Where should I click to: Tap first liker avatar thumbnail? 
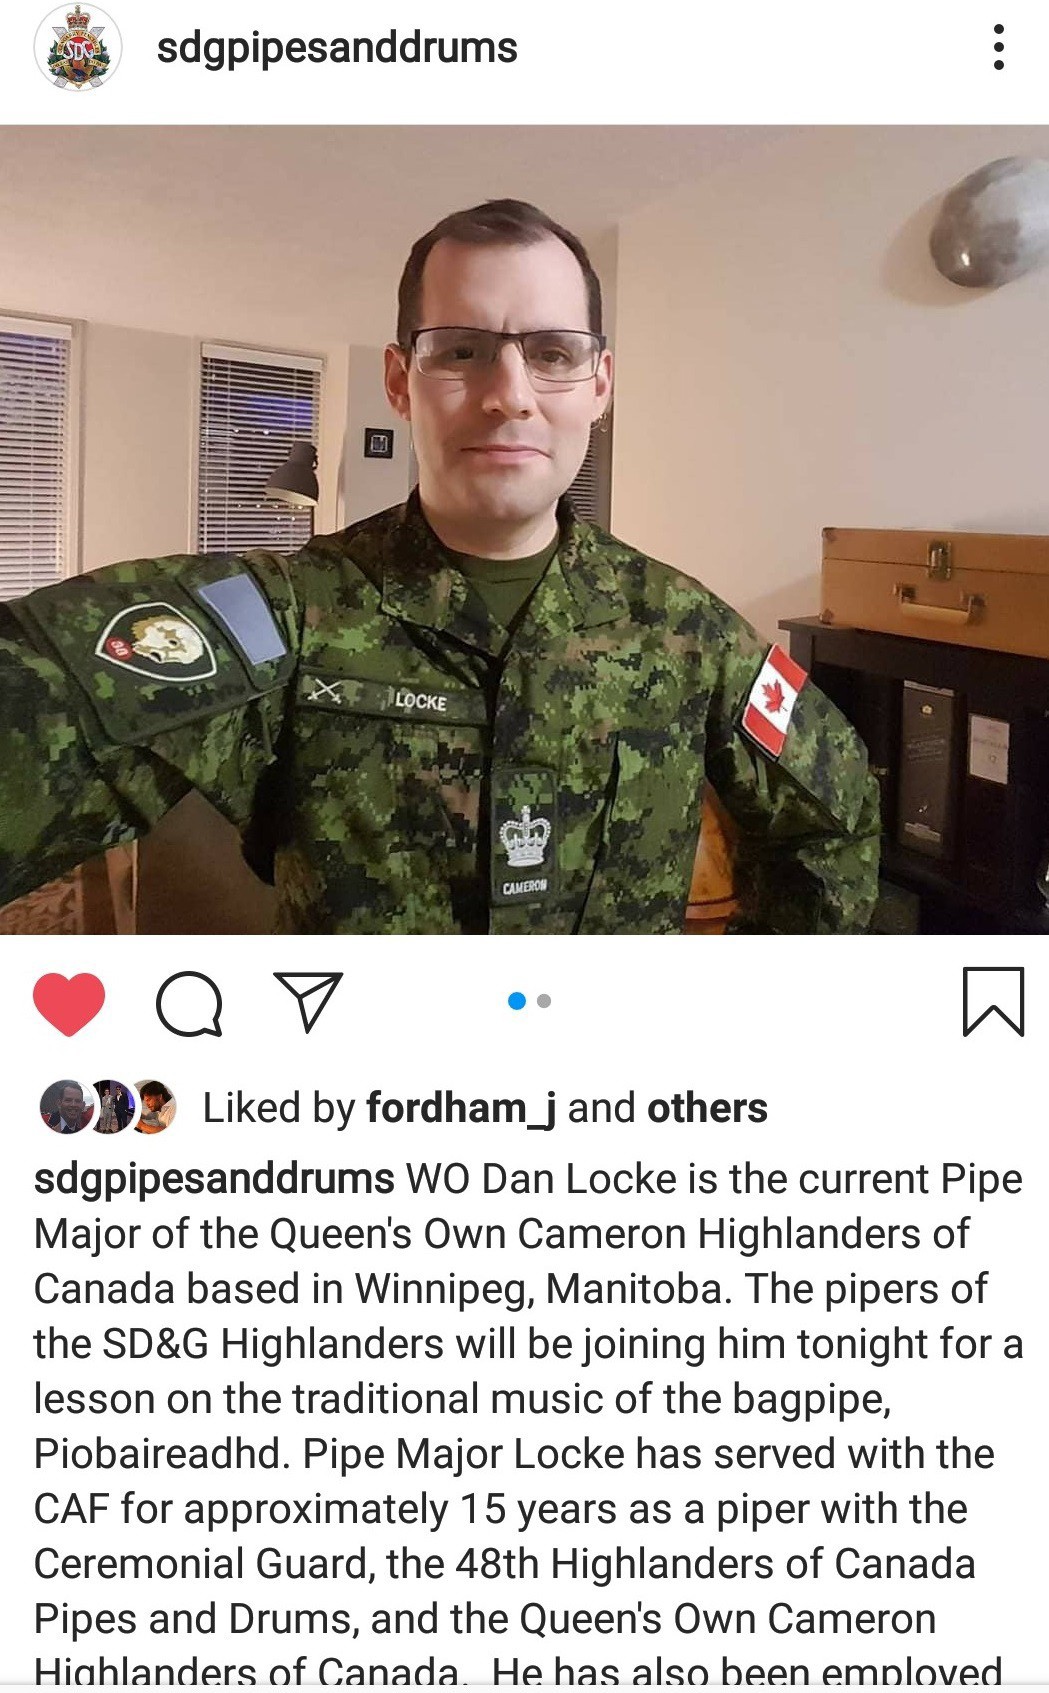coord(65,1107)
